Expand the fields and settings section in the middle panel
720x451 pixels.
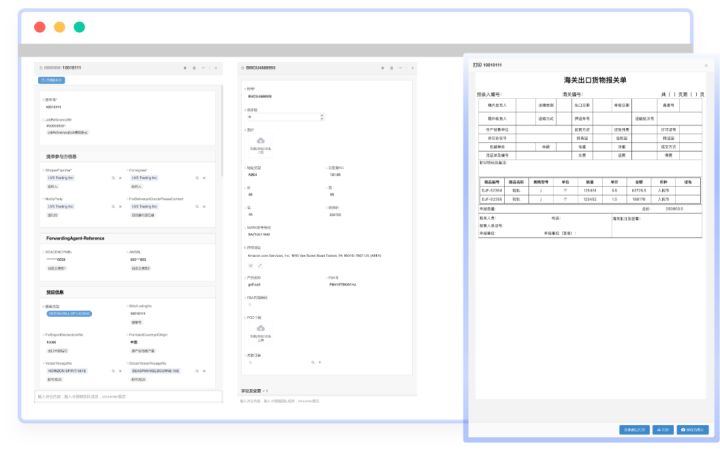(x=254, y=391)
